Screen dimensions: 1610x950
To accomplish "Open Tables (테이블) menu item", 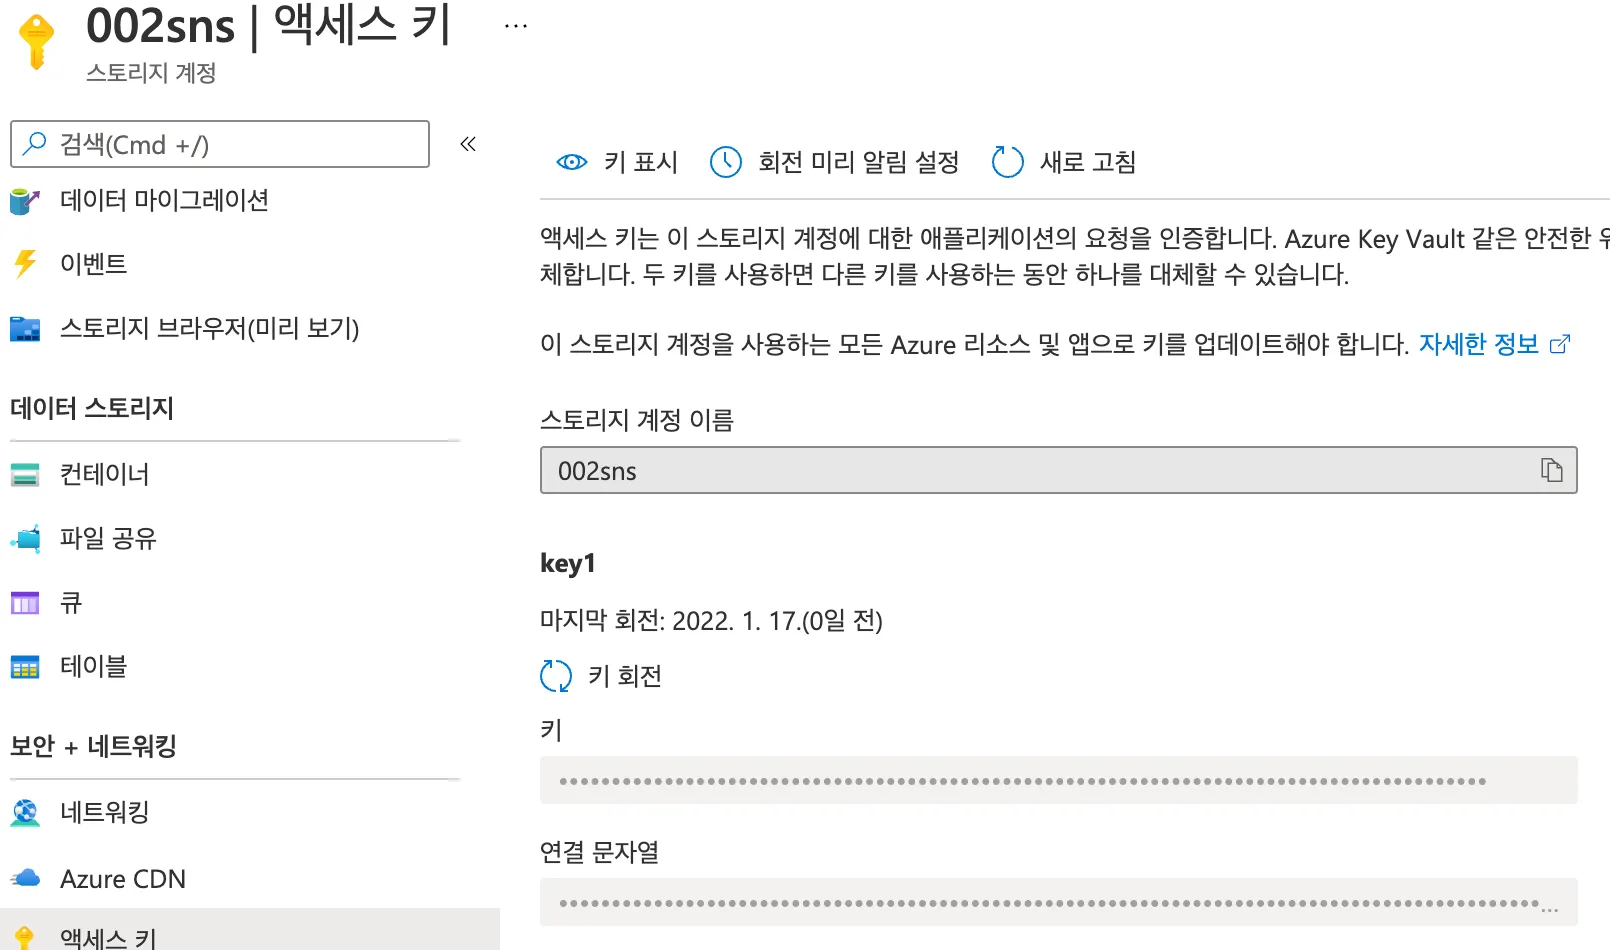I will [x=93, y=666].
